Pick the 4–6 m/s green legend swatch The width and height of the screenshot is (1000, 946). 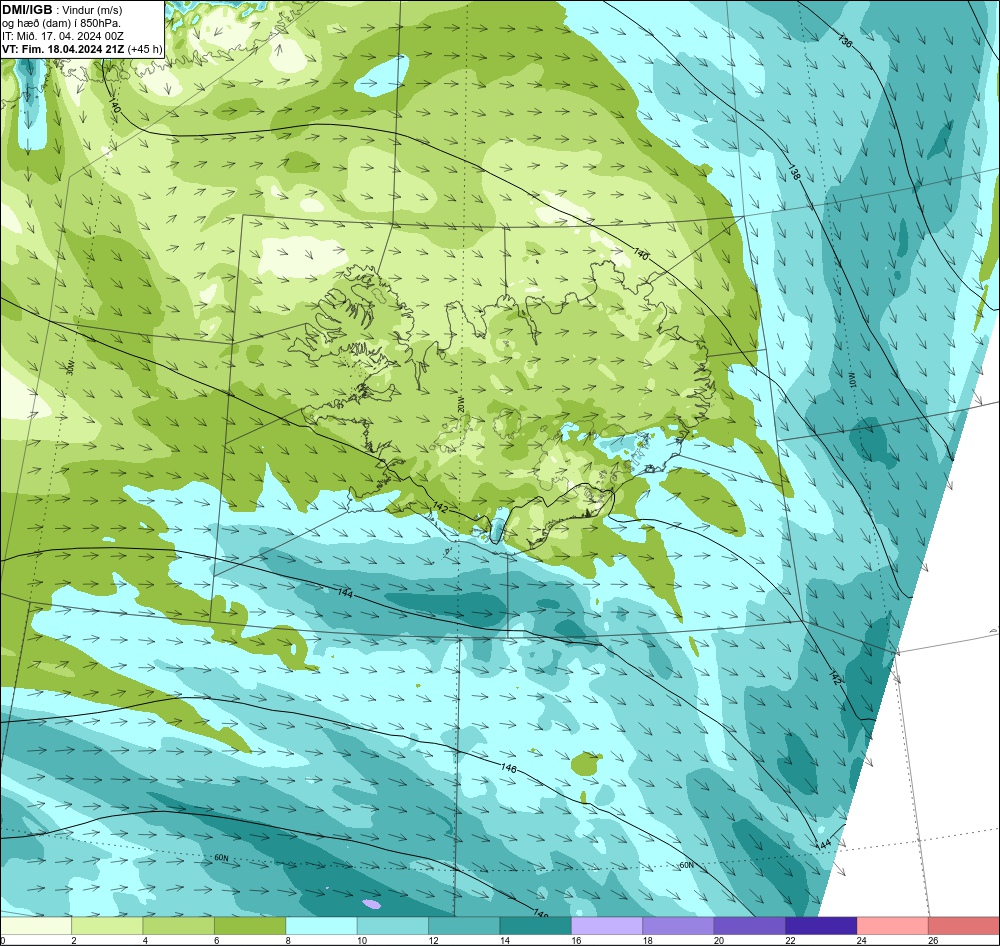[x=179, y=926]
